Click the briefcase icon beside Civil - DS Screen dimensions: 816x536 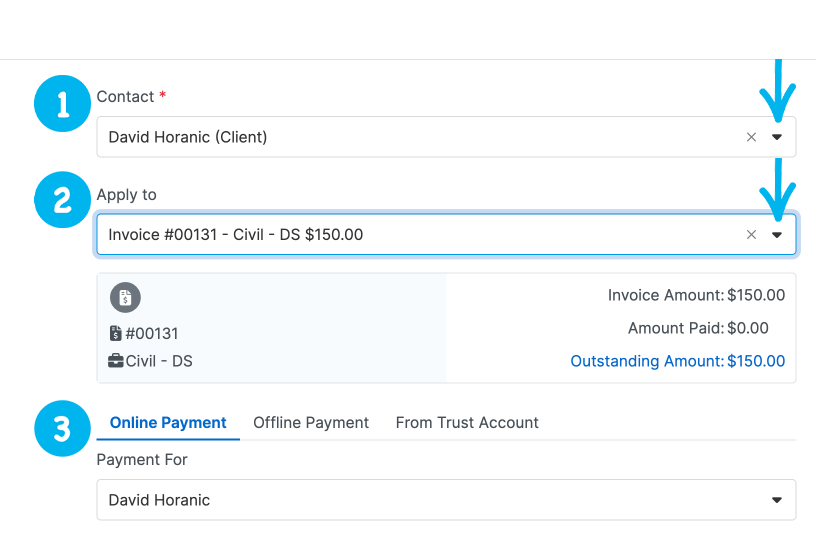[x=116, y=361]
